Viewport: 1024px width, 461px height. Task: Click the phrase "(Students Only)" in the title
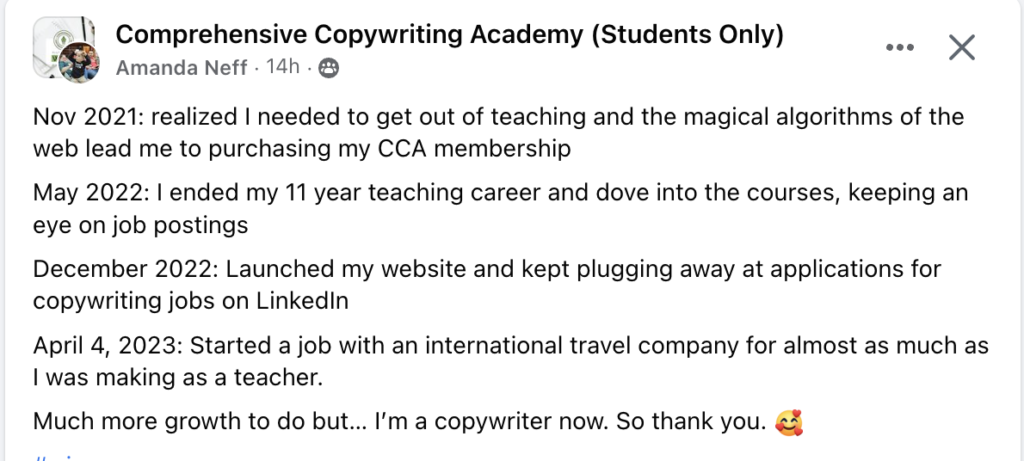[687, 35]
